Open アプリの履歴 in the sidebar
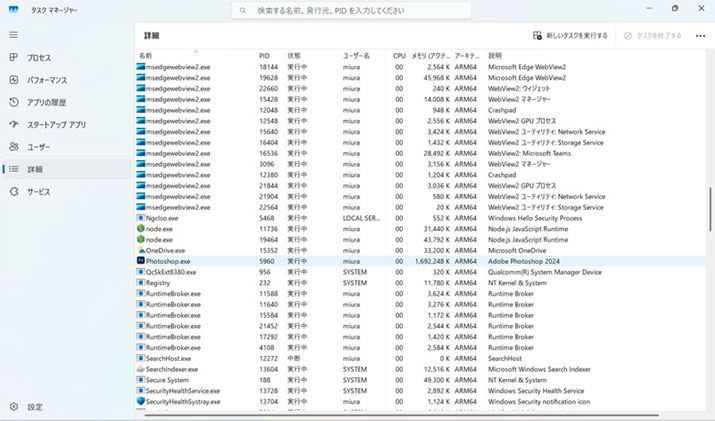715x421 pixels. [x=46, y=102]
